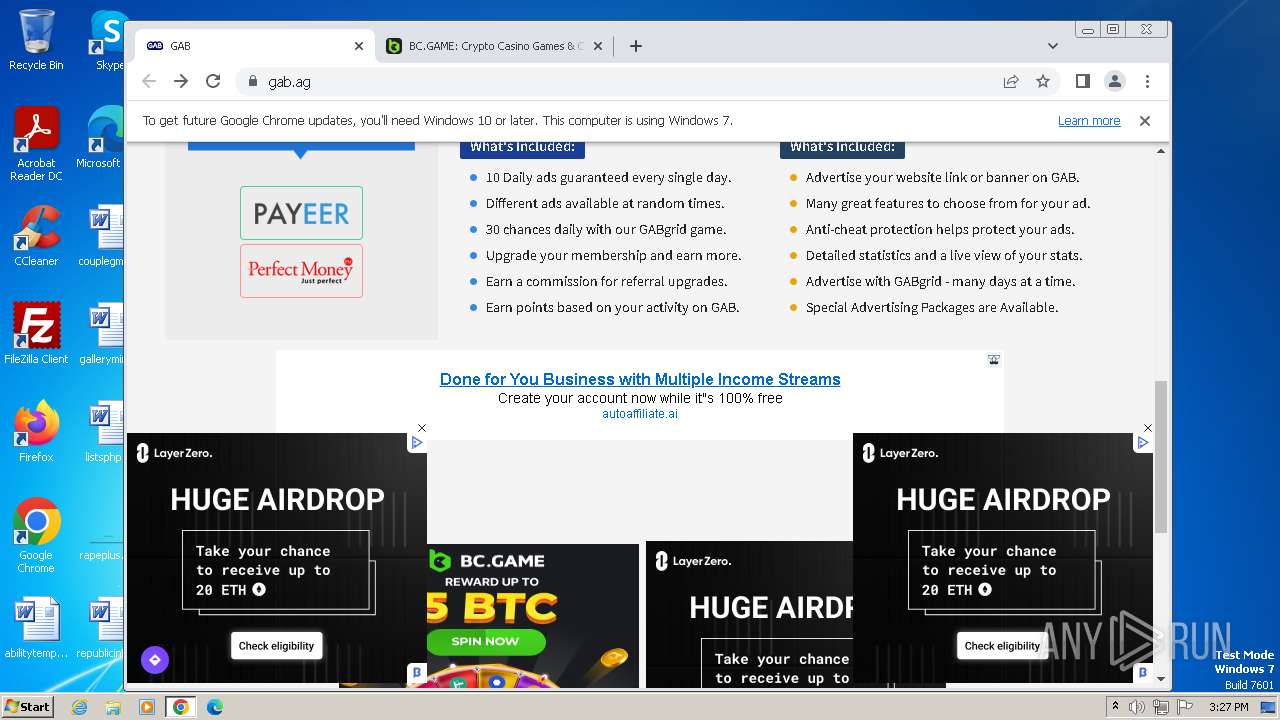1280x720 pixels.
Task: Click the Perfect Money logo
Action: (x=301, y=271)
